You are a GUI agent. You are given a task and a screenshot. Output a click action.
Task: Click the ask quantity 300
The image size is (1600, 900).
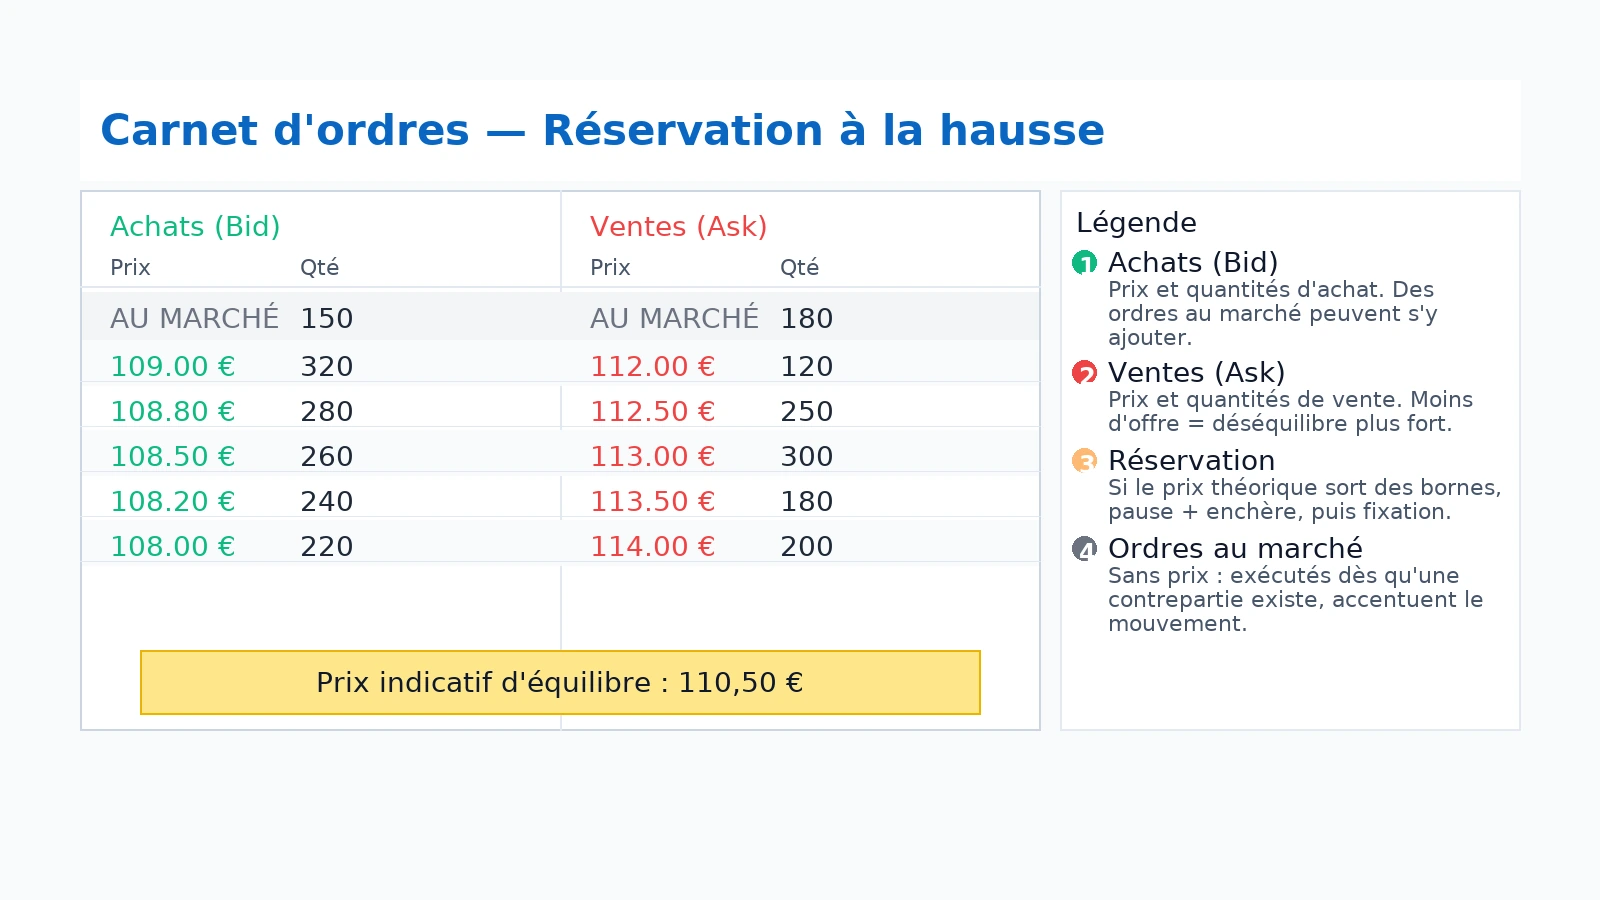806,457
